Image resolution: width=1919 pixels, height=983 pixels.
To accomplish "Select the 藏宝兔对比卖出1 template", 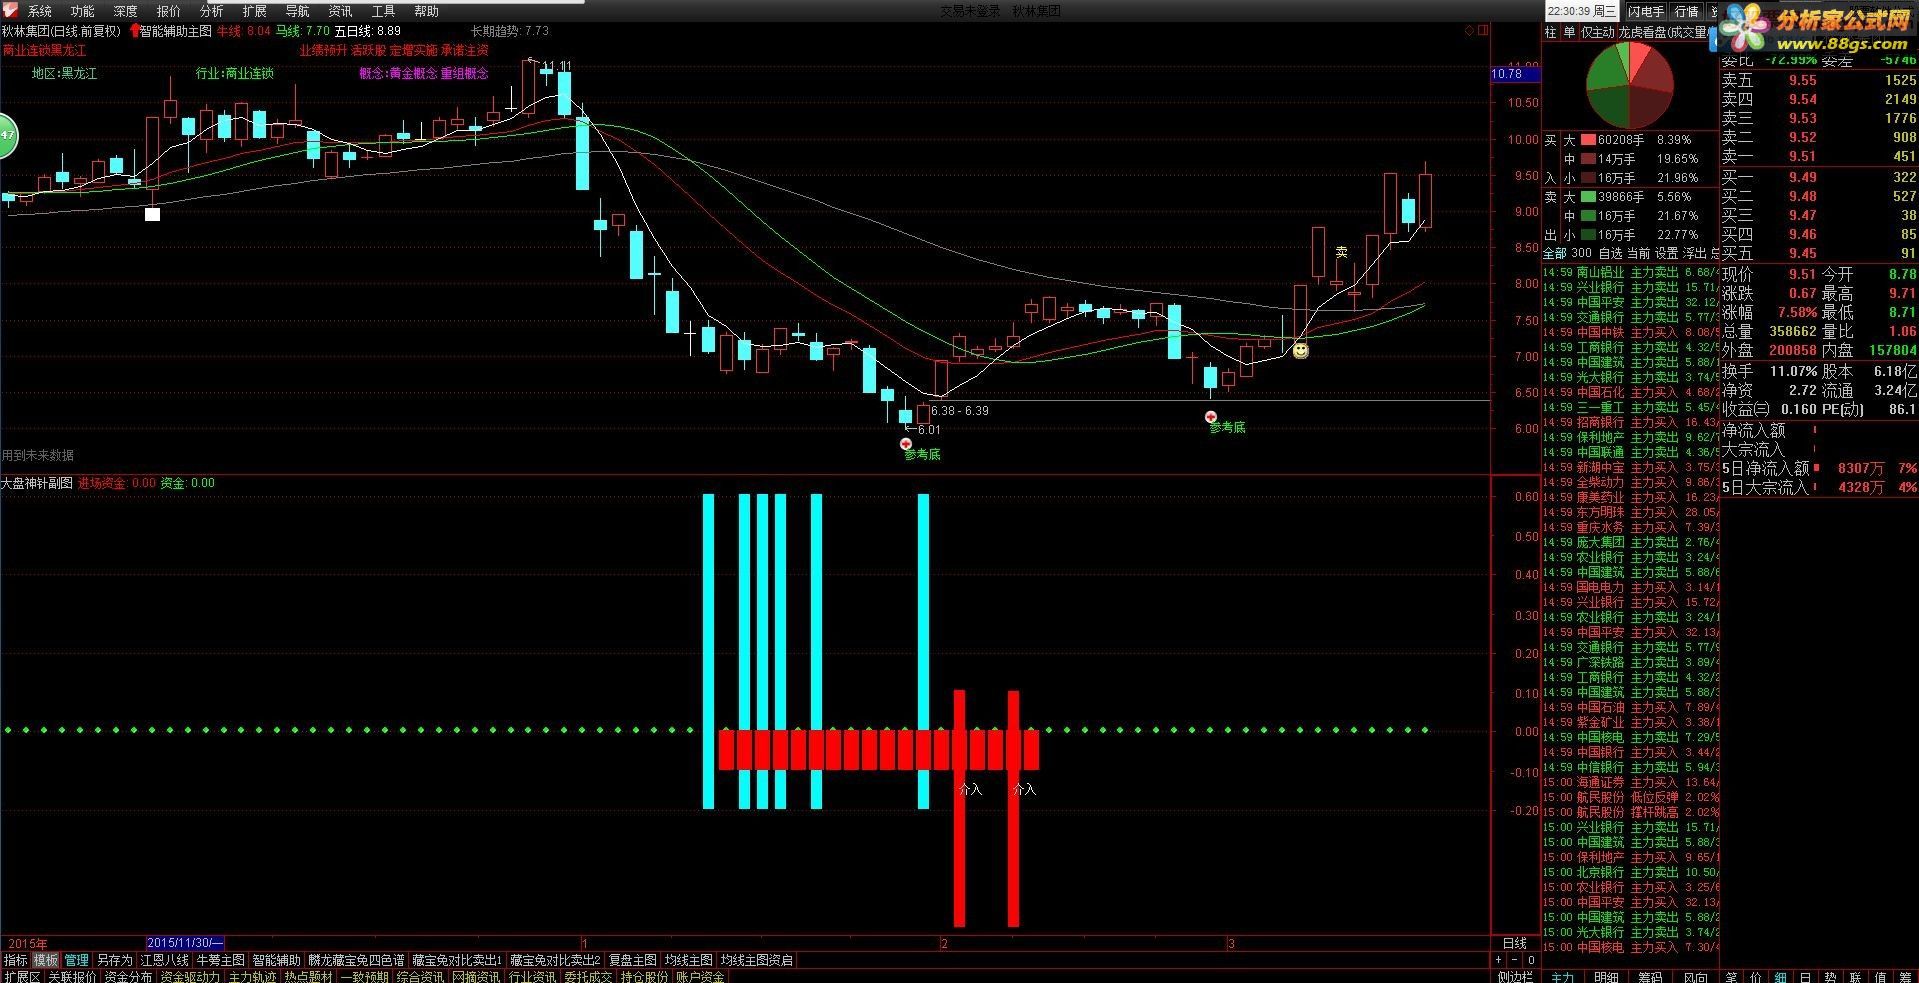I will click(457, 960).
